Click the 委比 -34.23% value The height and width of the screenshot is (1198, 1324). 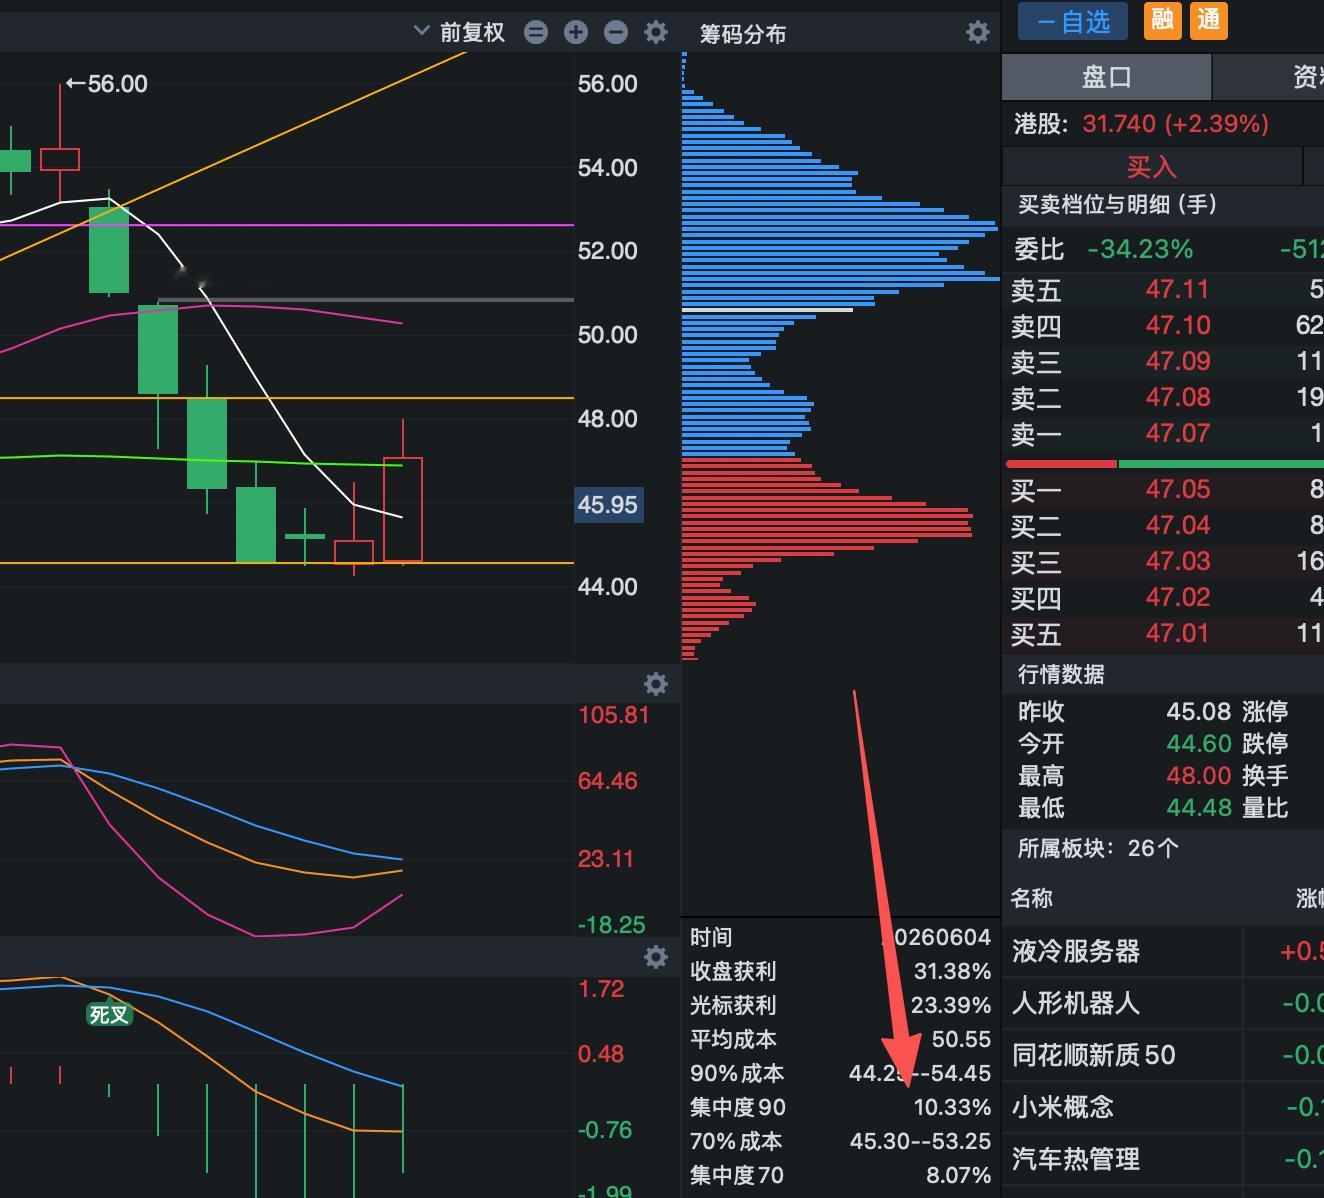(x=1140, y=249)
